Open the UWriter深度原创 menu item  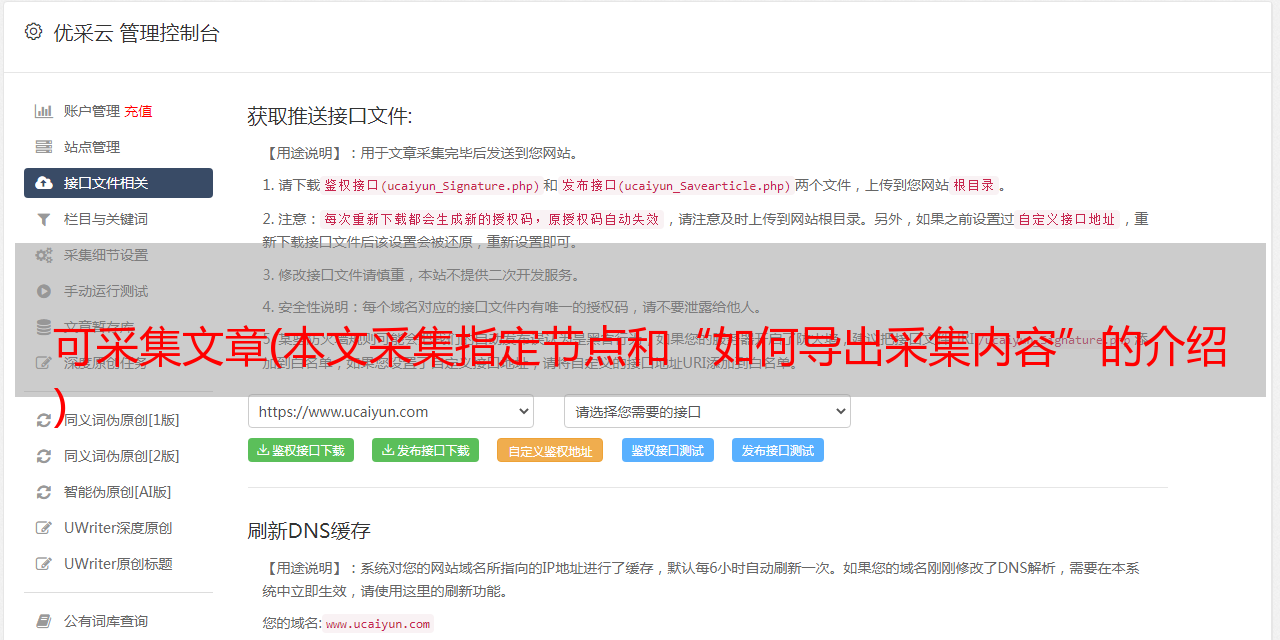point(118,528)
